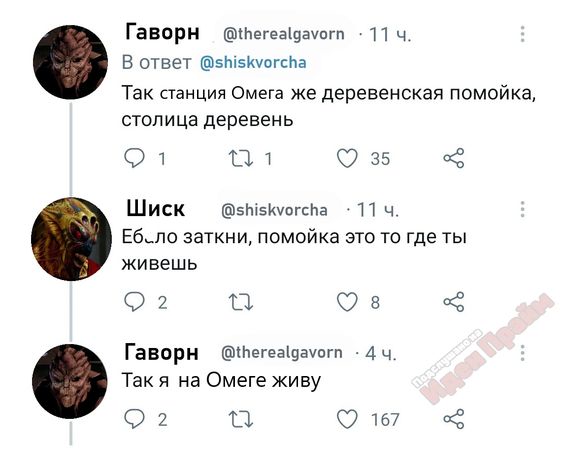The height and width of the screenshot is (474, 564).
Task: Retweet Гаворн's first tweet with 1 retweet
Action: click(x=241, y=159)
